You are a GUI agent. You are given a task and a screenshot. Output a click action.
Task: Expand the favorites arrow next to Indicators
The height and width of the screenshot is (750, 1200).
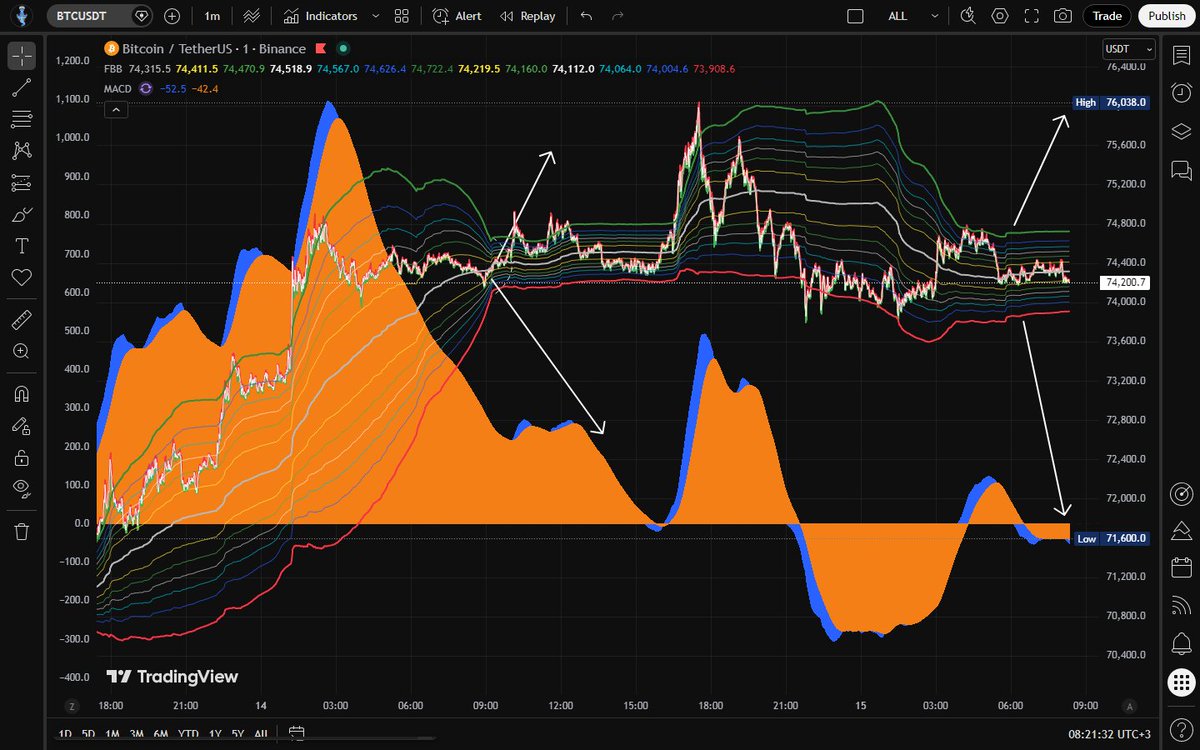375,16
